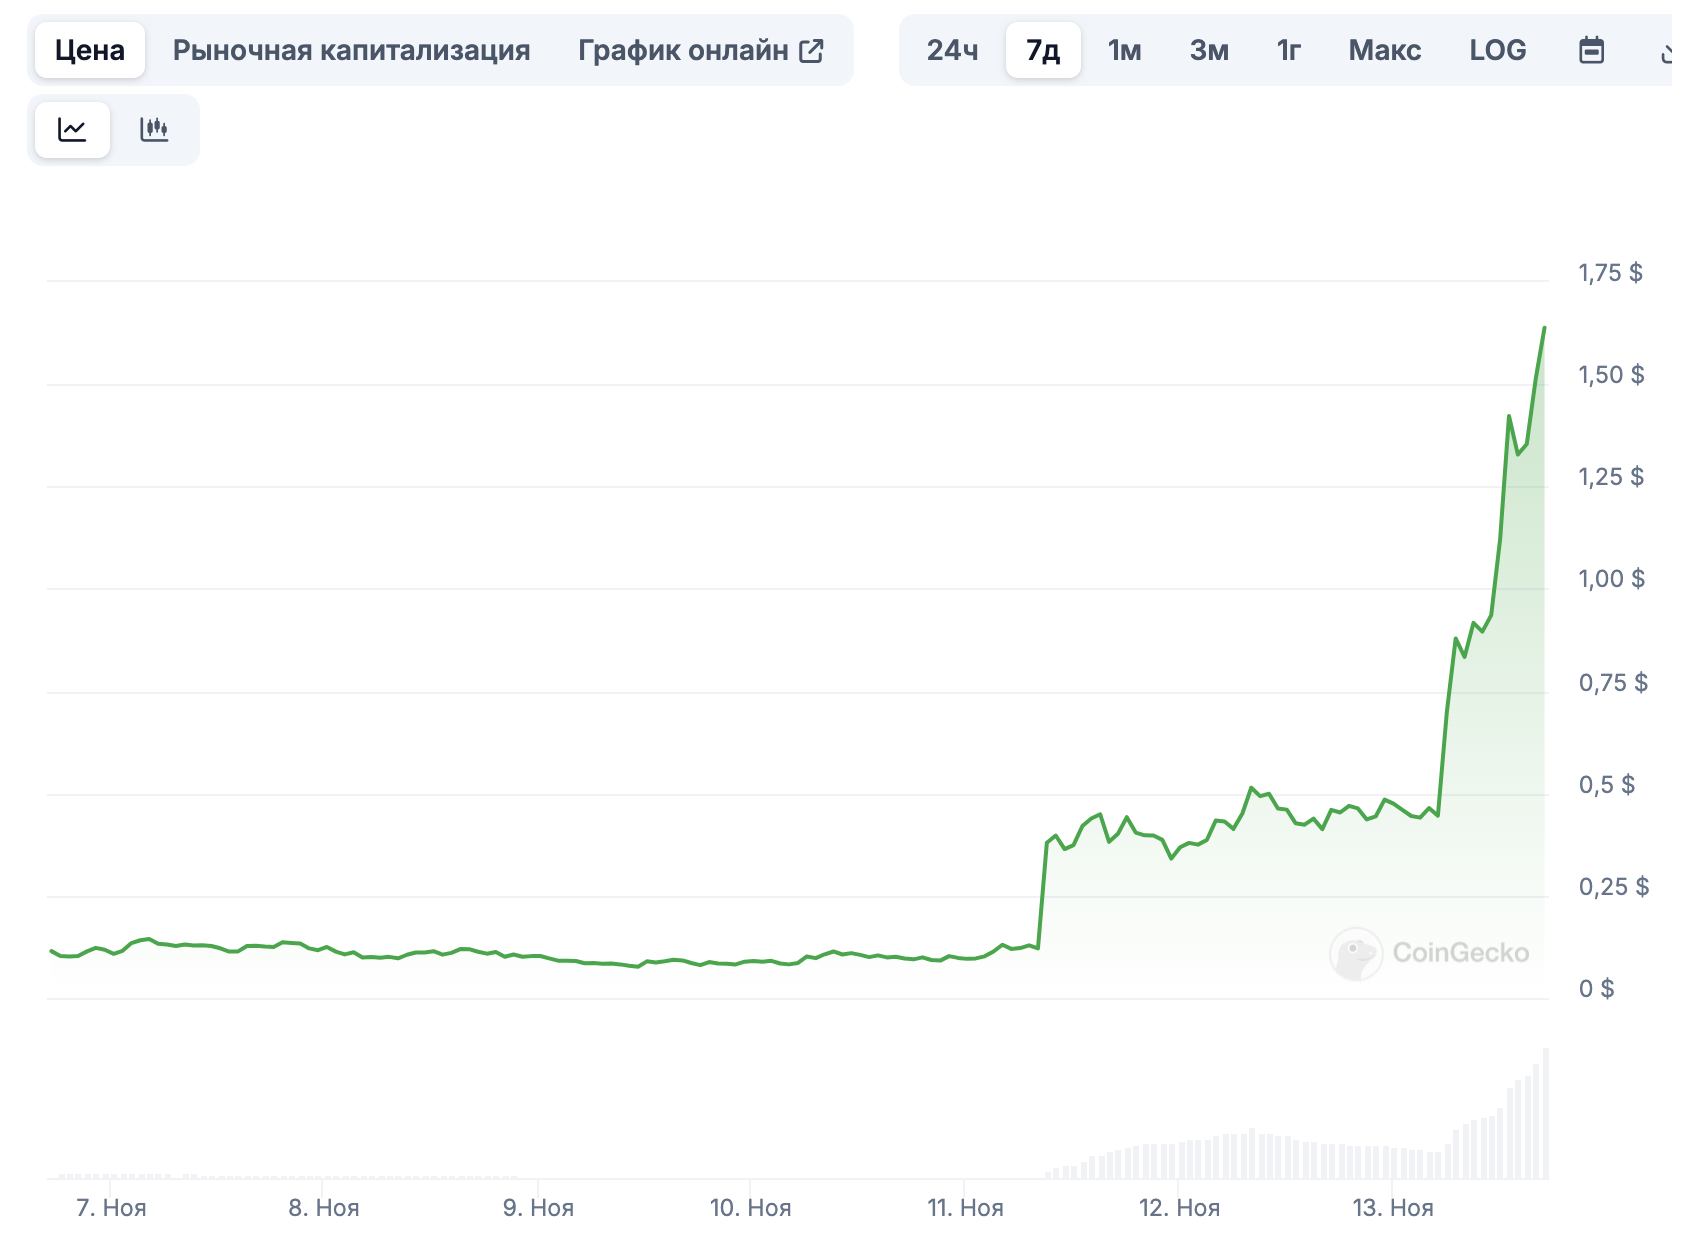Show the Макс full price history
1698x1252 pixels.
pyautogui.click(x=1384, y=50)
